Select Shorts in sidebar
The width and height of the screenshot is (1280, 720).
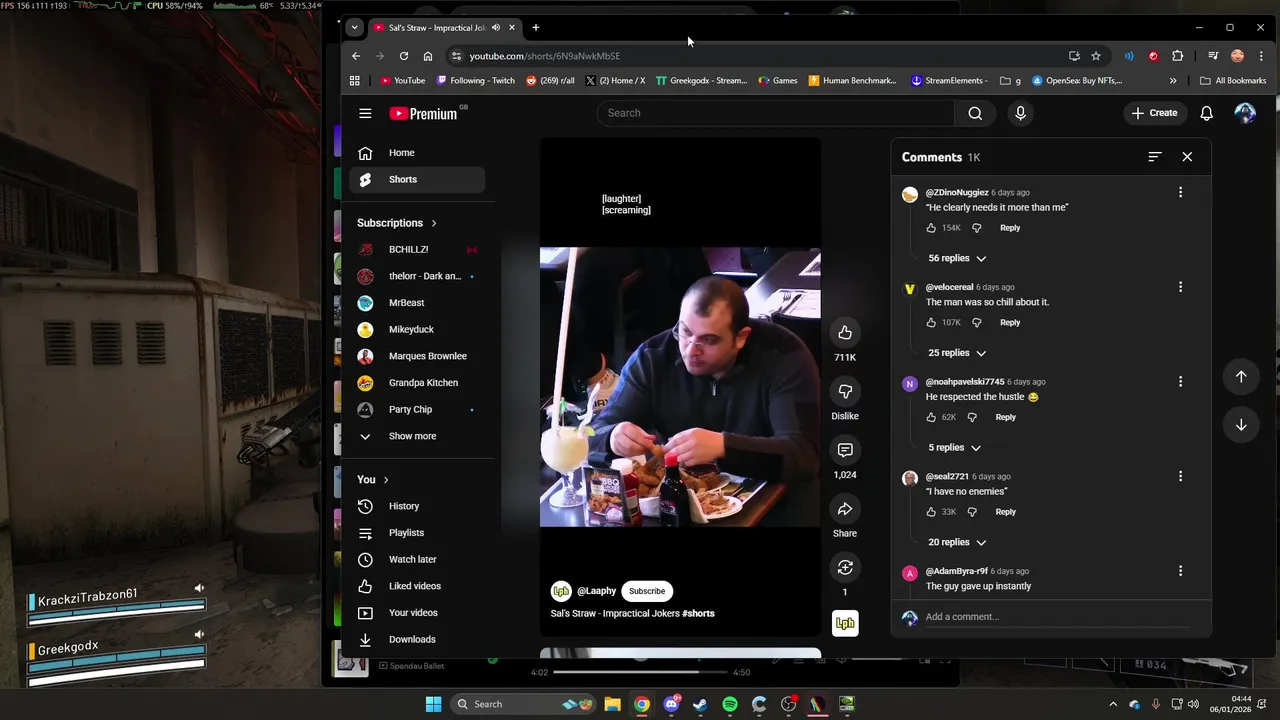[x=417, y=179]
